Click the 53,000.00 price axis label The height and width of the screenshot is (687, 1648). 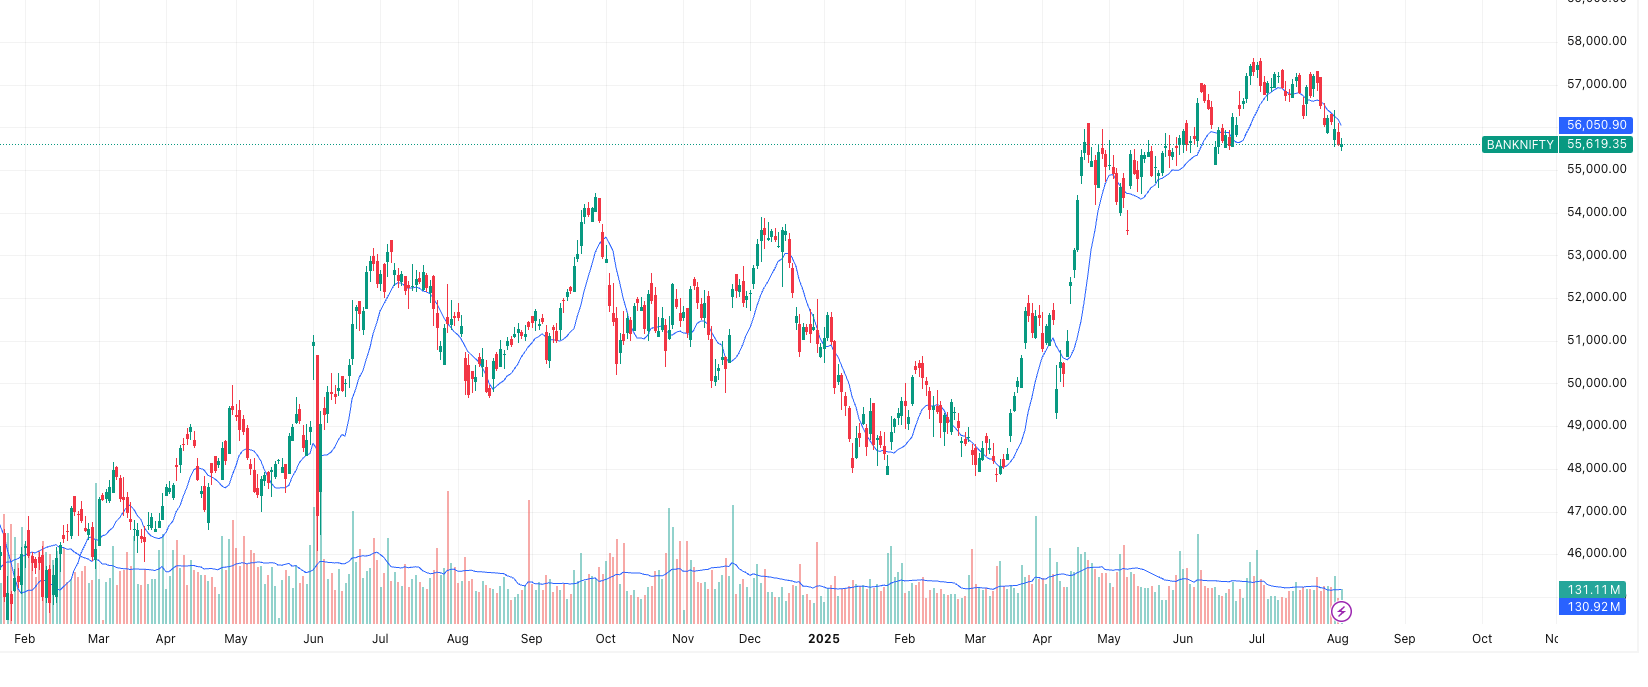point(1596,255)
